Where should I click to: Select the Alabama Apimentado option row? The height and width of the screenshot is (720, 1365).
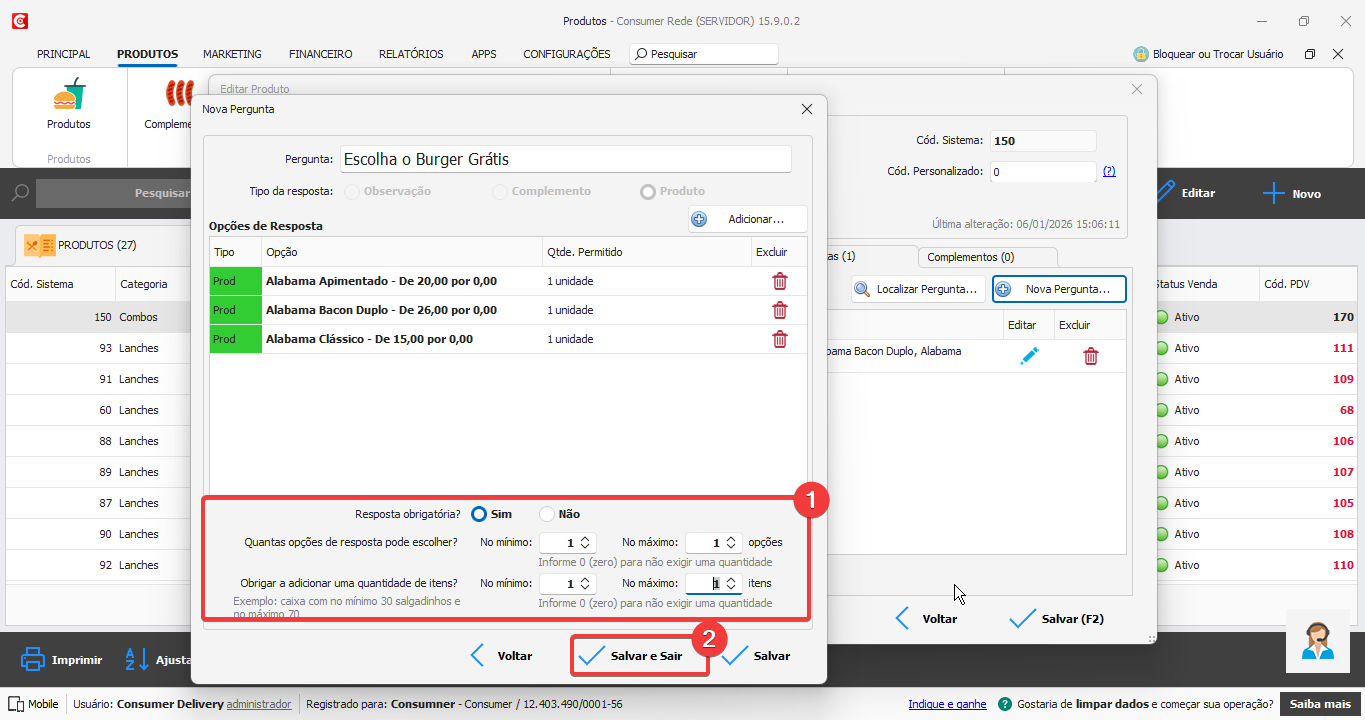[508, 281]
